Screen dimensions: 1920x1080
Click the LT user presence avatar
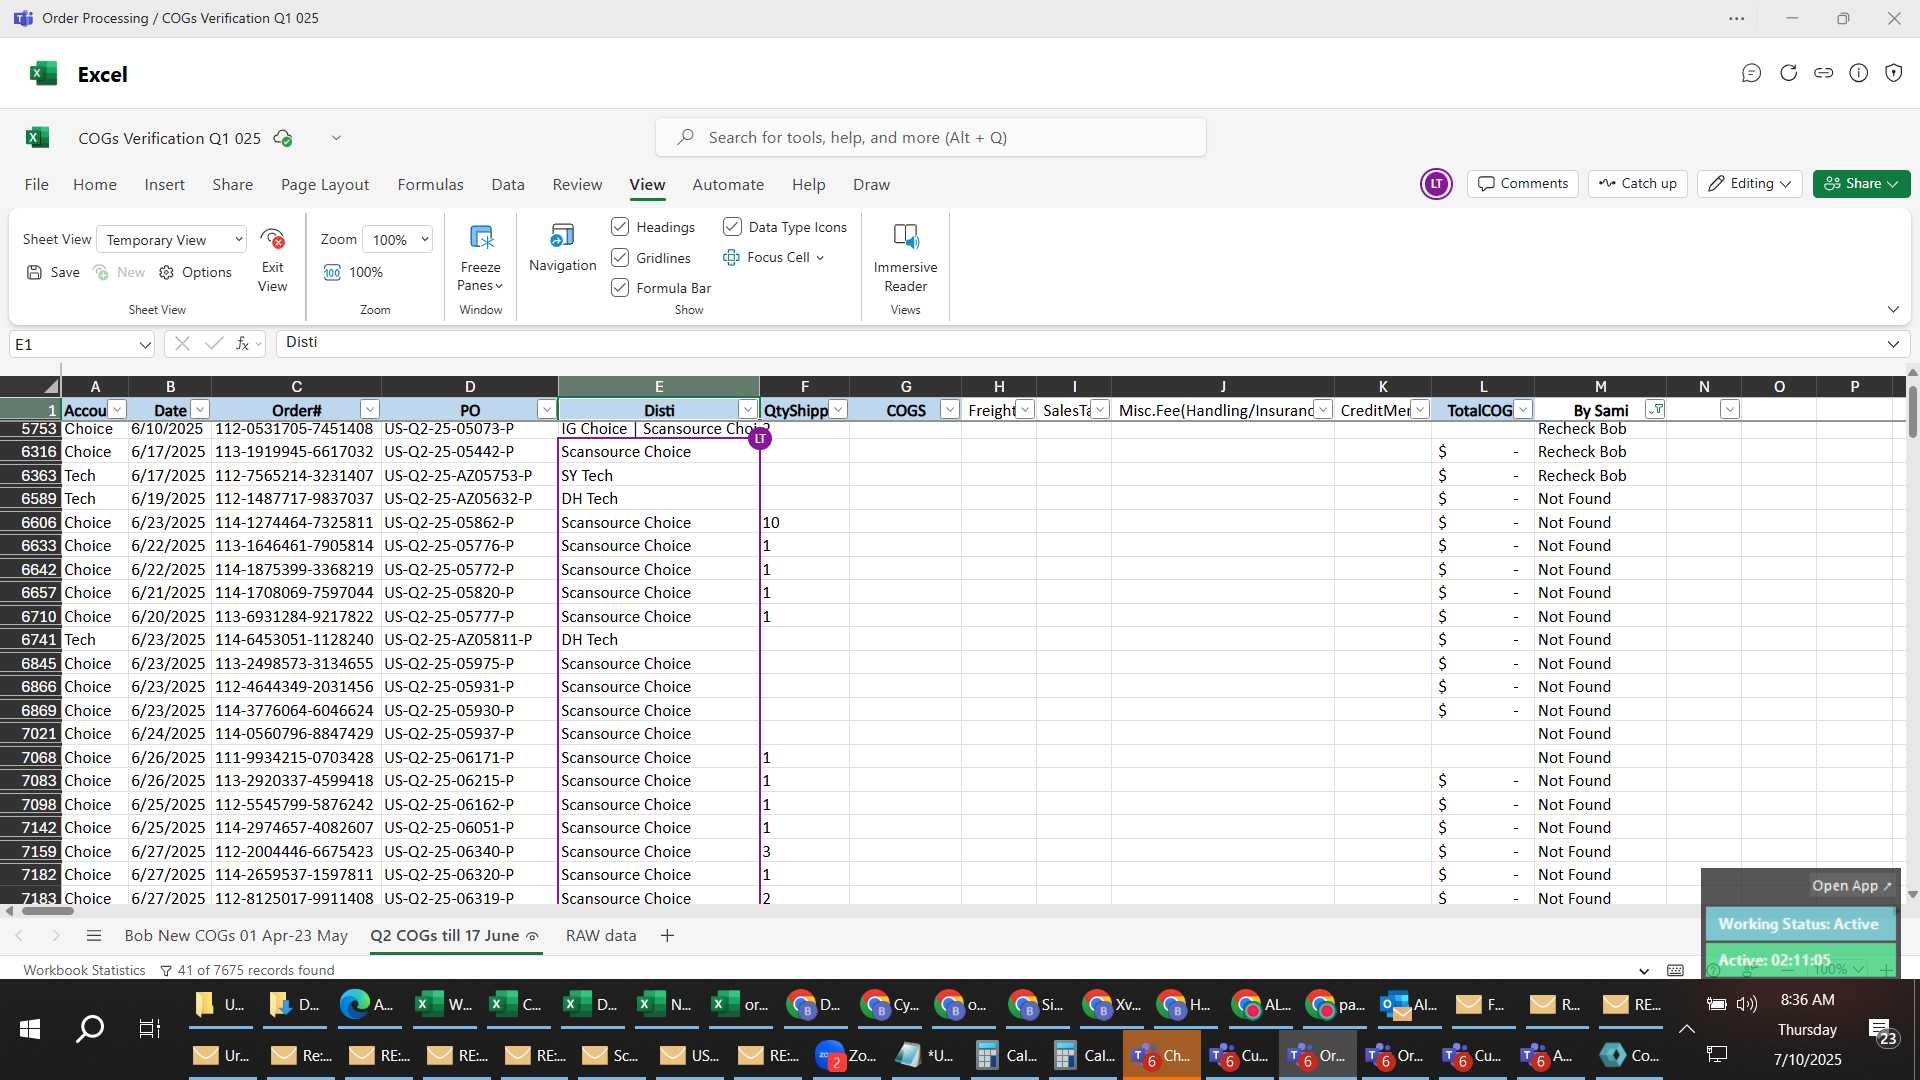click(1436, 184)
